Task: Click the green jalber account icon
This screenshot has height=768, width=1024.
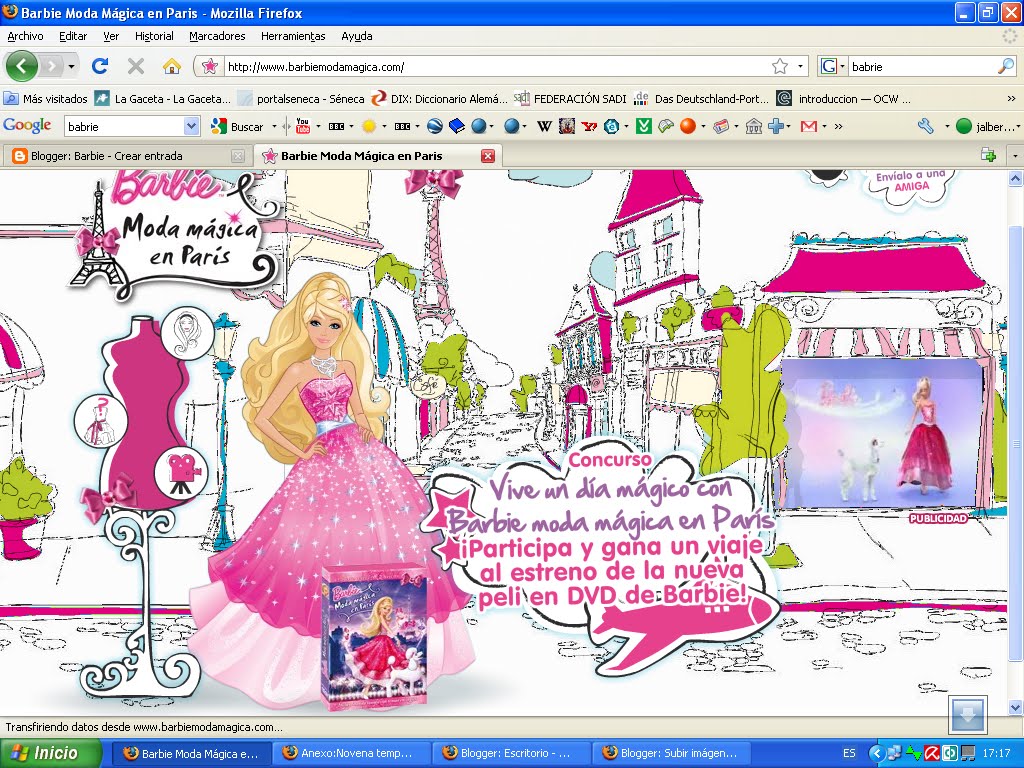Action: 964,126
